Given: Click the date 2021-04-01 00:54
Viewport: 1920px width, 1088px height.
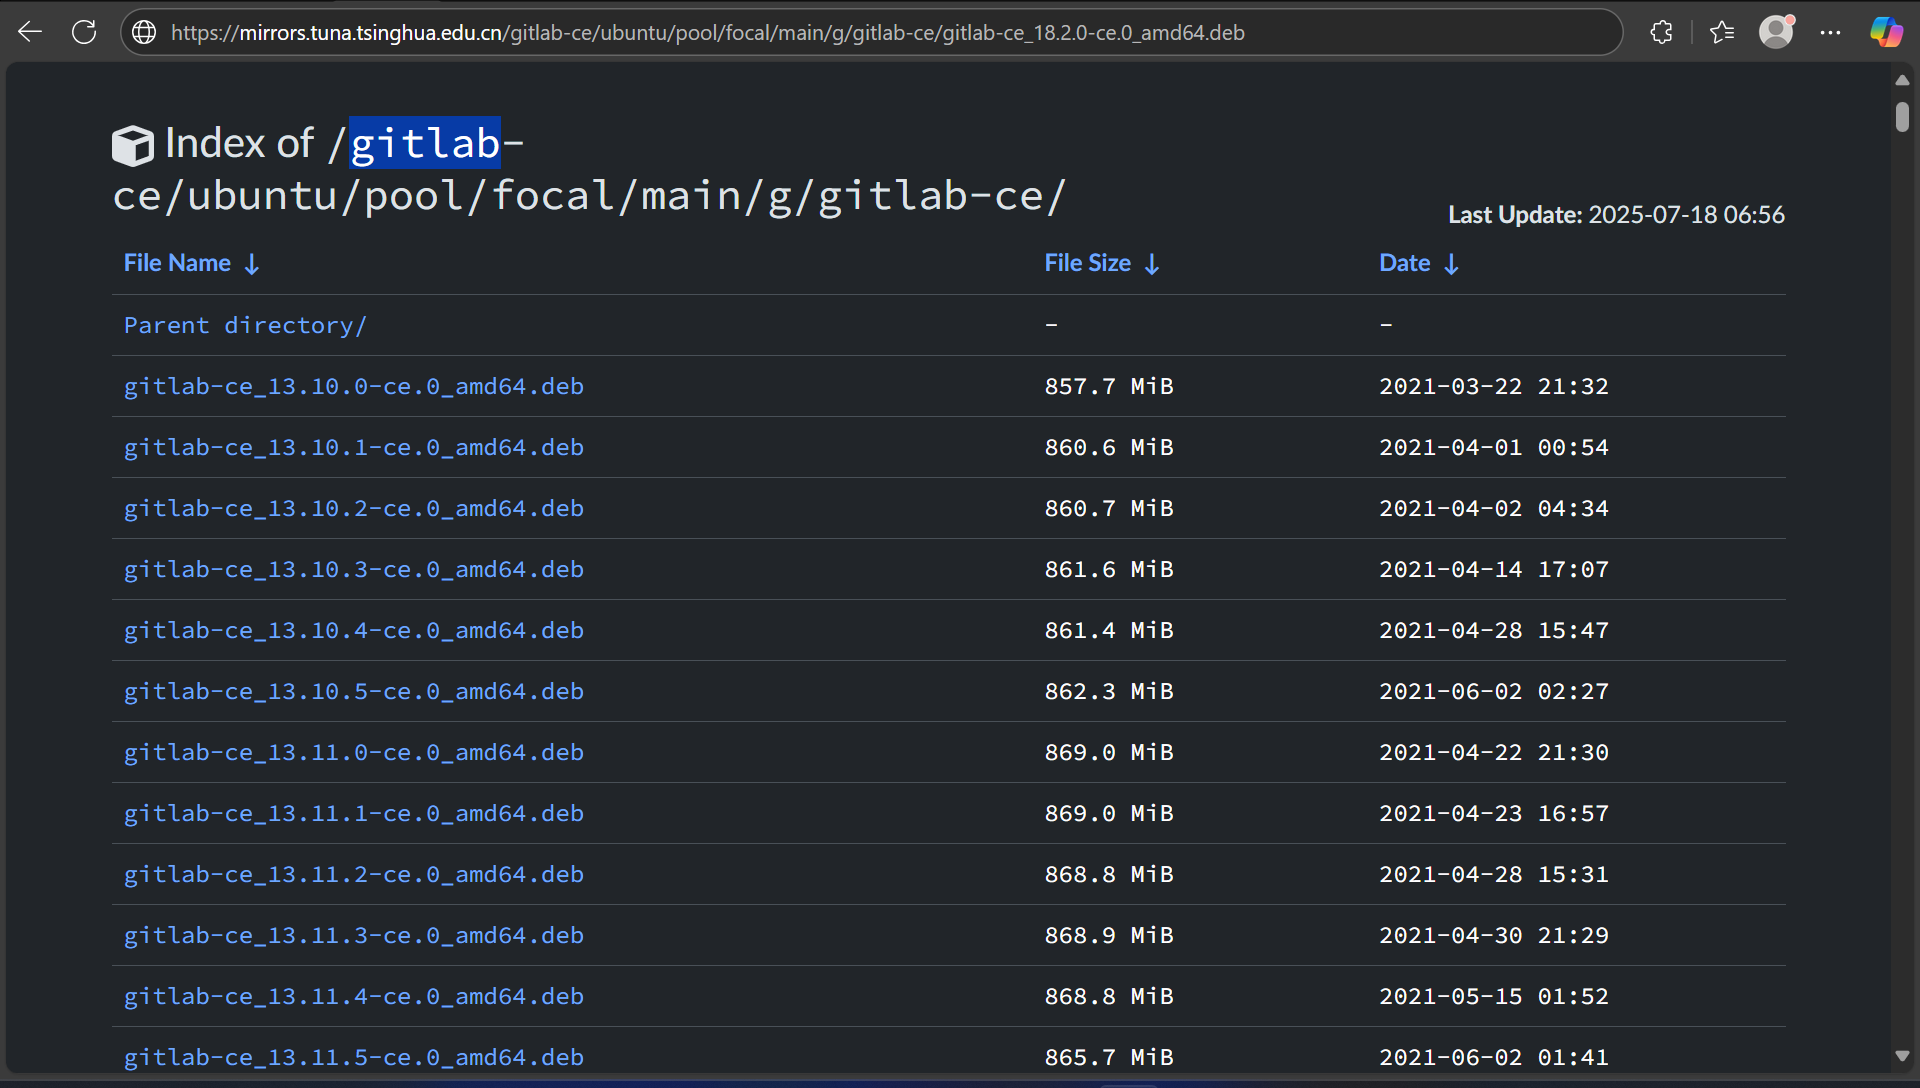Looking at the screenshot, I should pos(1494,447).
